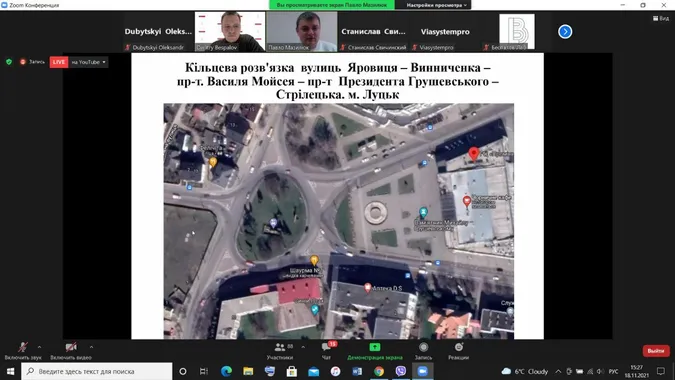Viewport: 675px width, 380px height.
Task: Click the red cafe marker on map
Action: coord(467,201)
